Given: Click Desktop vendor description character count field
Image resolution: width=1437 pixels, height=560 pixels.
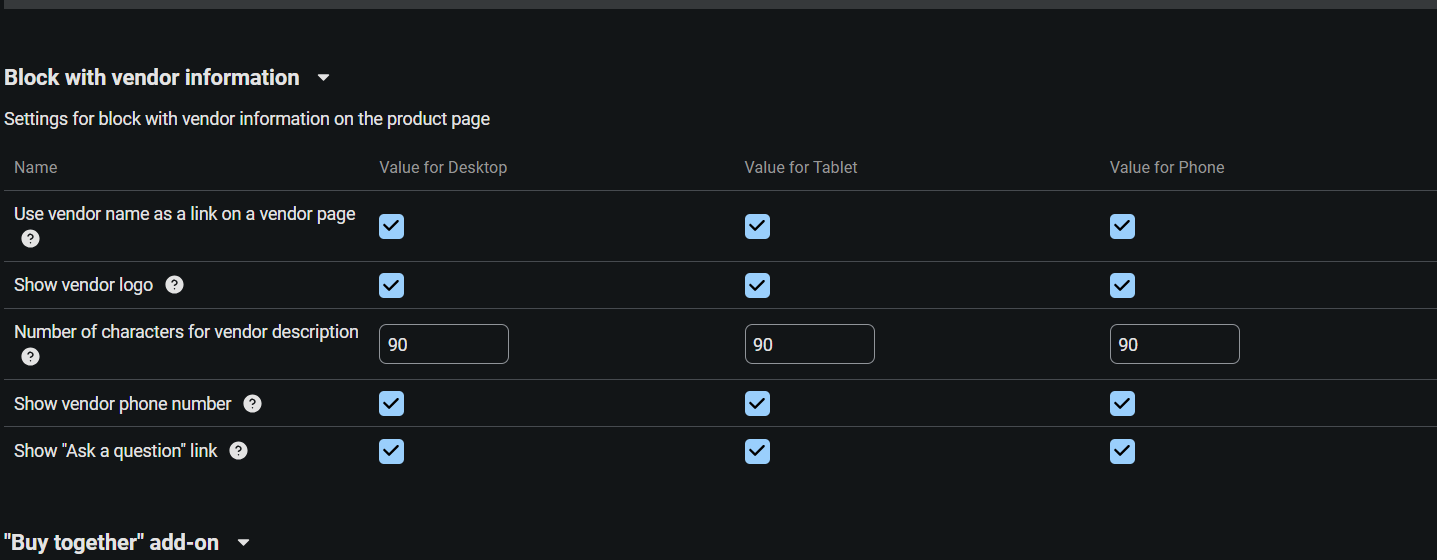Looking at the screenshot, I should (x=443, y=344).
